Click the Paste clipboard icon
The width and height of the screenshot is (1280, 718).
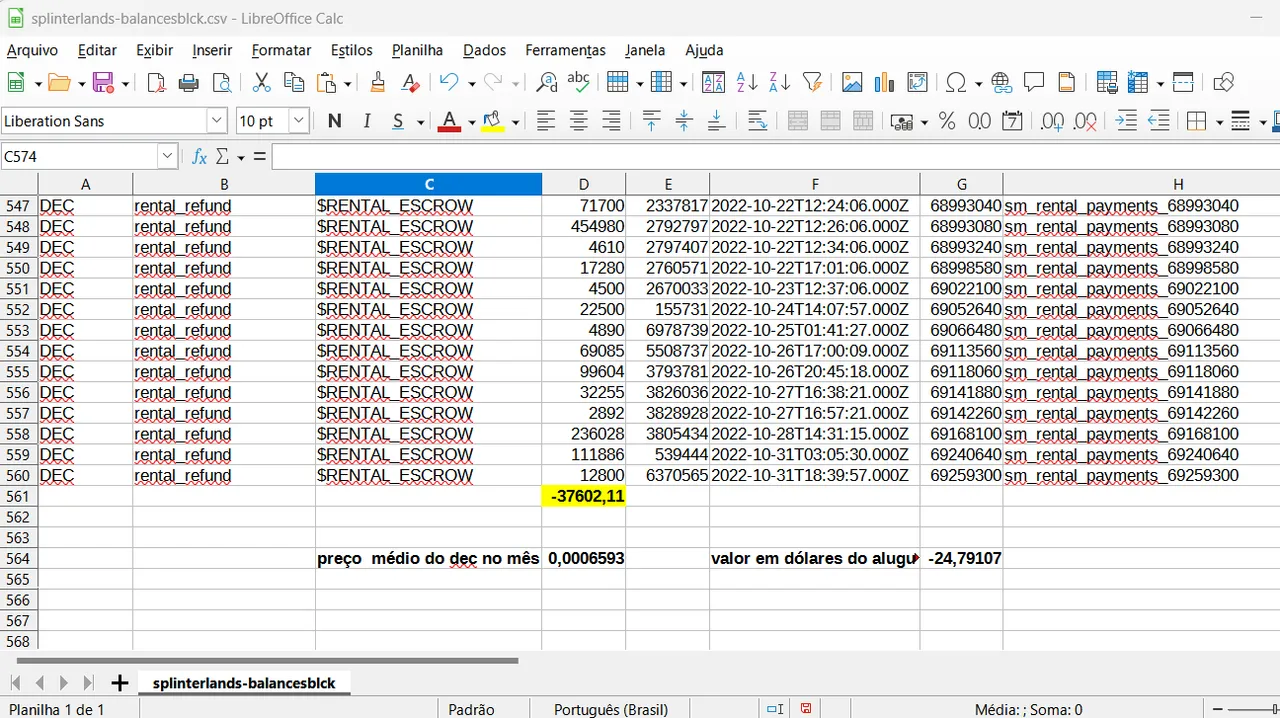[x=327, y=83]
